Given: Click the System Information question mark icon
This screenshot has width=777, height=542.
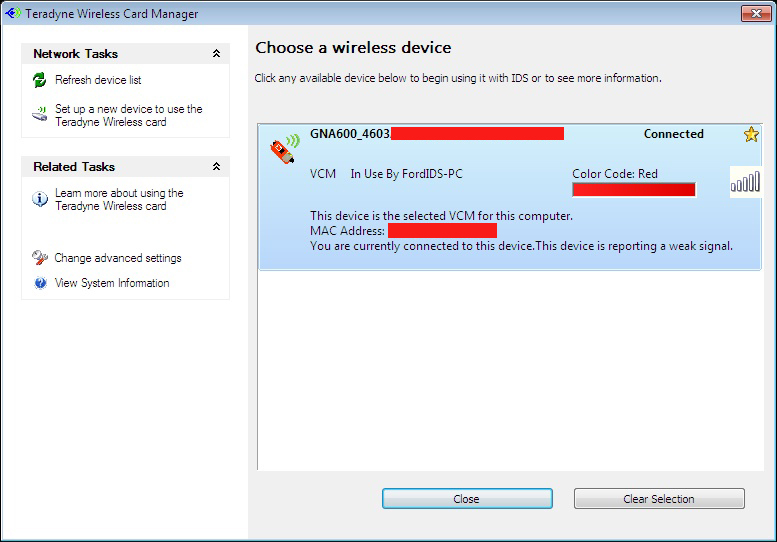Looking at the screenshot, I should pos(40,283).
